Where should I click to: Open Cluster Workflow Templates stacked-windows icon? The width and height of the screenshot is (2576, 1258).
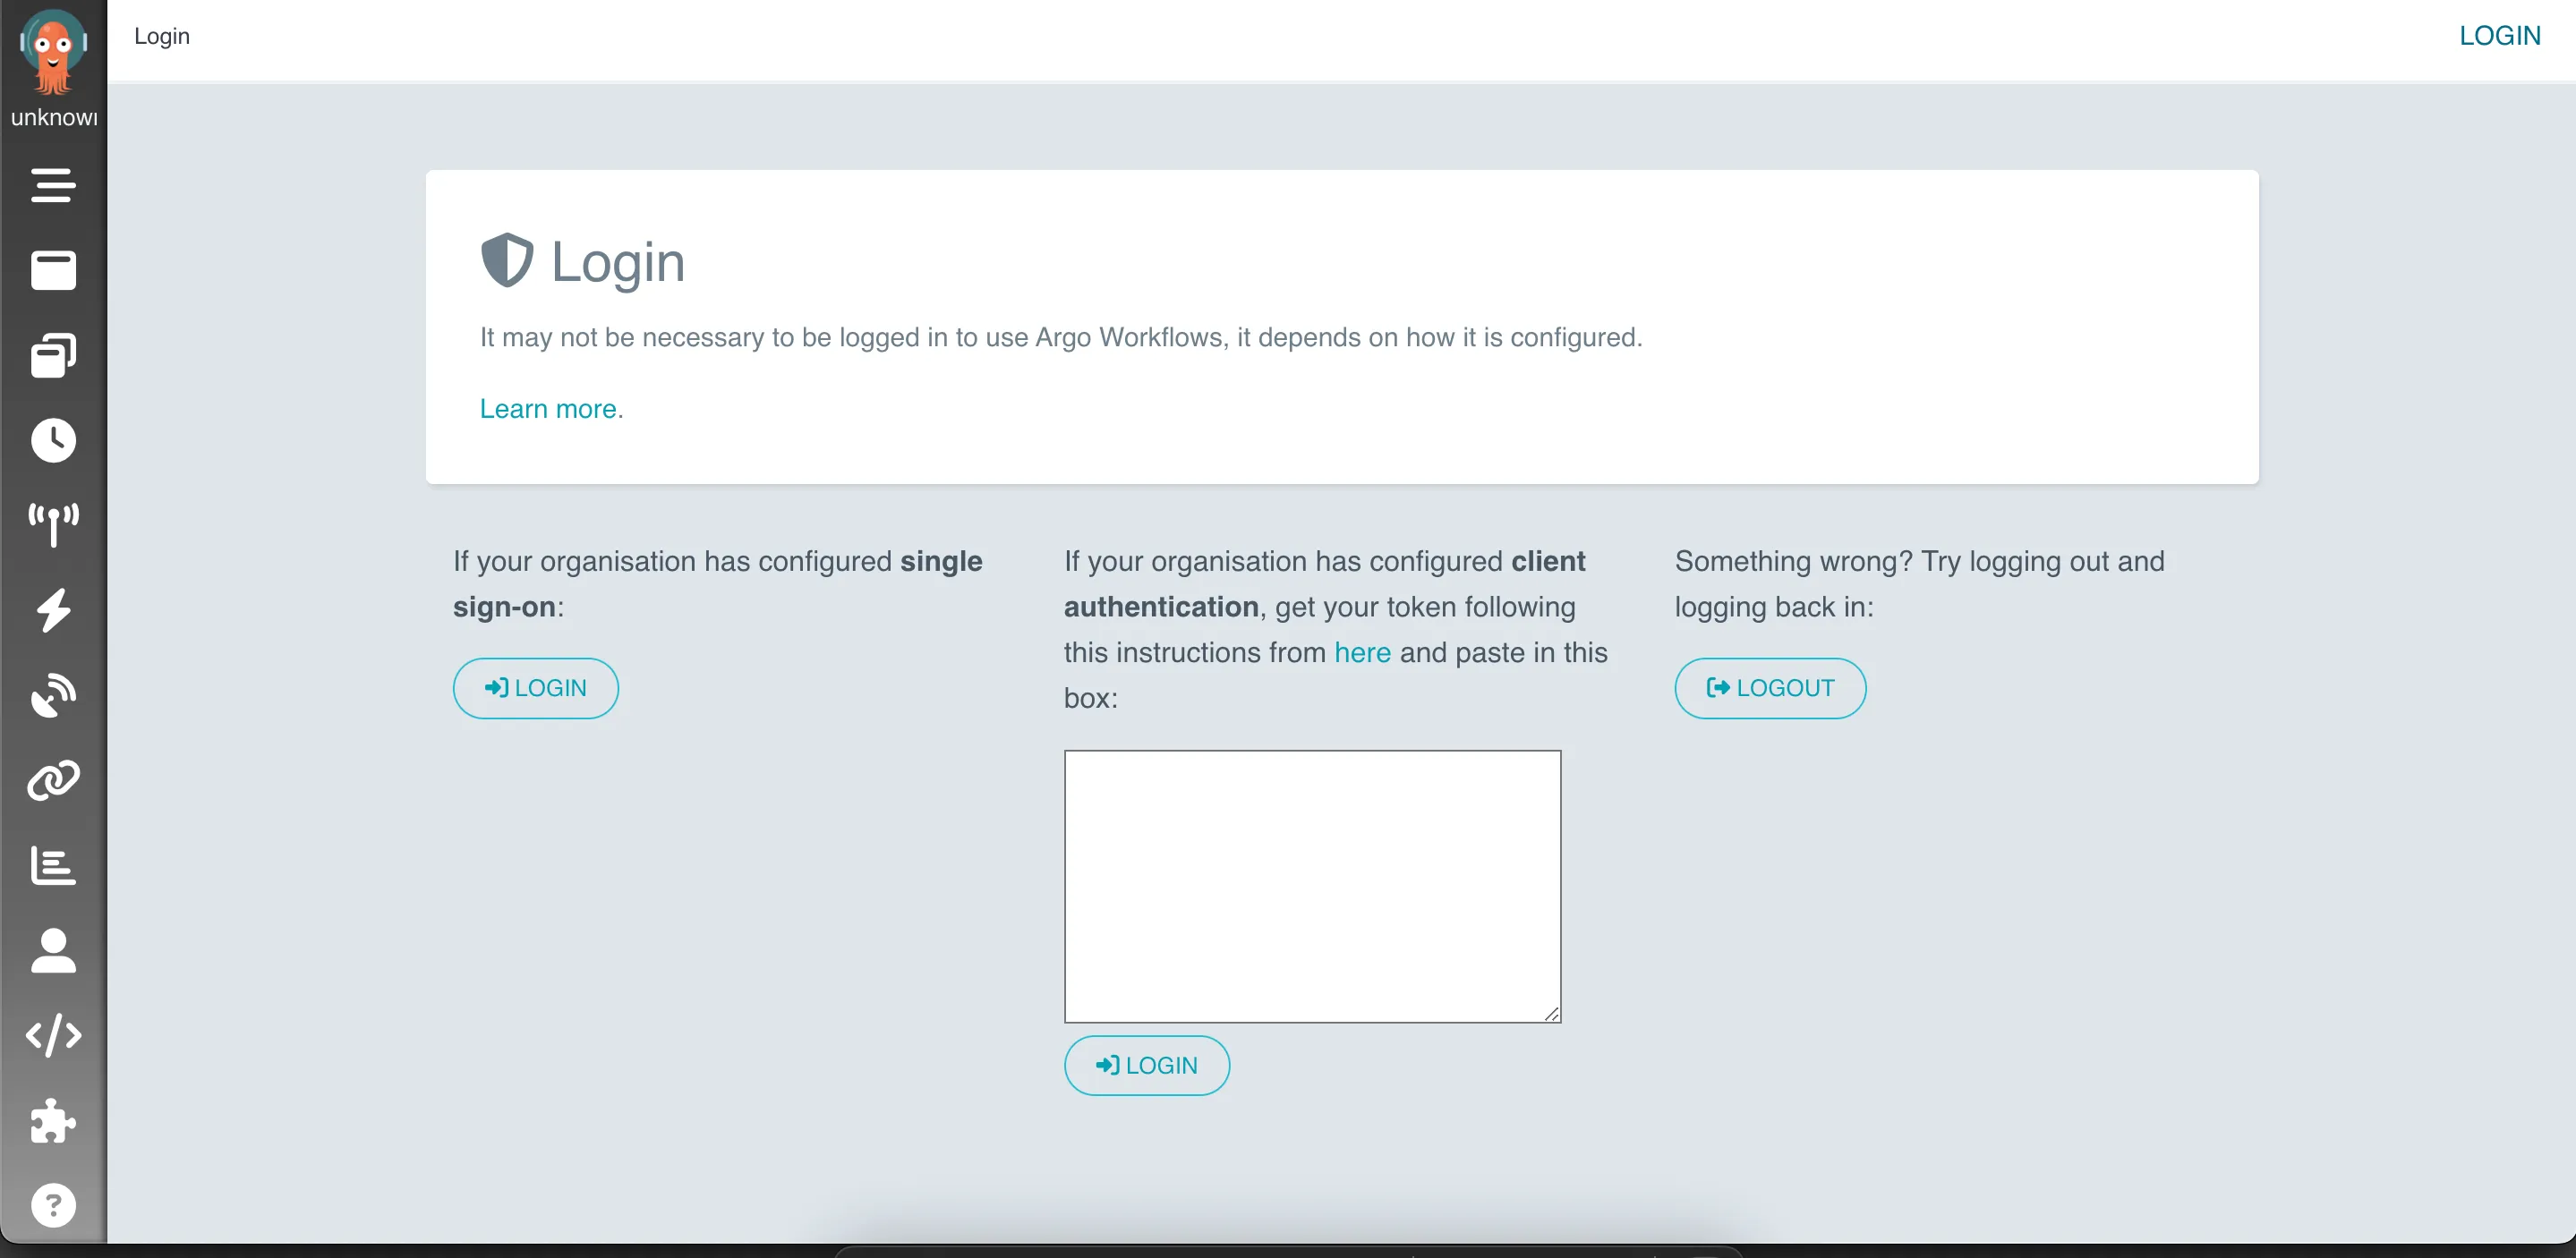53,355
